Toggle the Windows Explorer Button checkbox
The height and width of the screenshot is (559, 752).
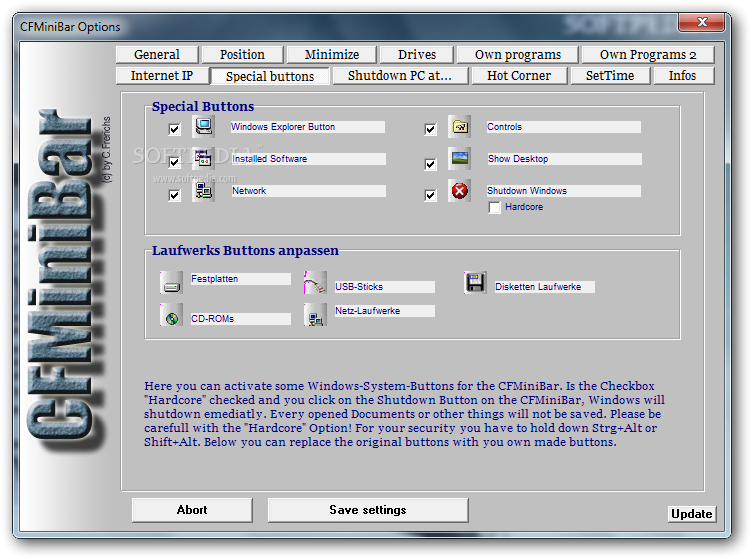tap(175, 129)
